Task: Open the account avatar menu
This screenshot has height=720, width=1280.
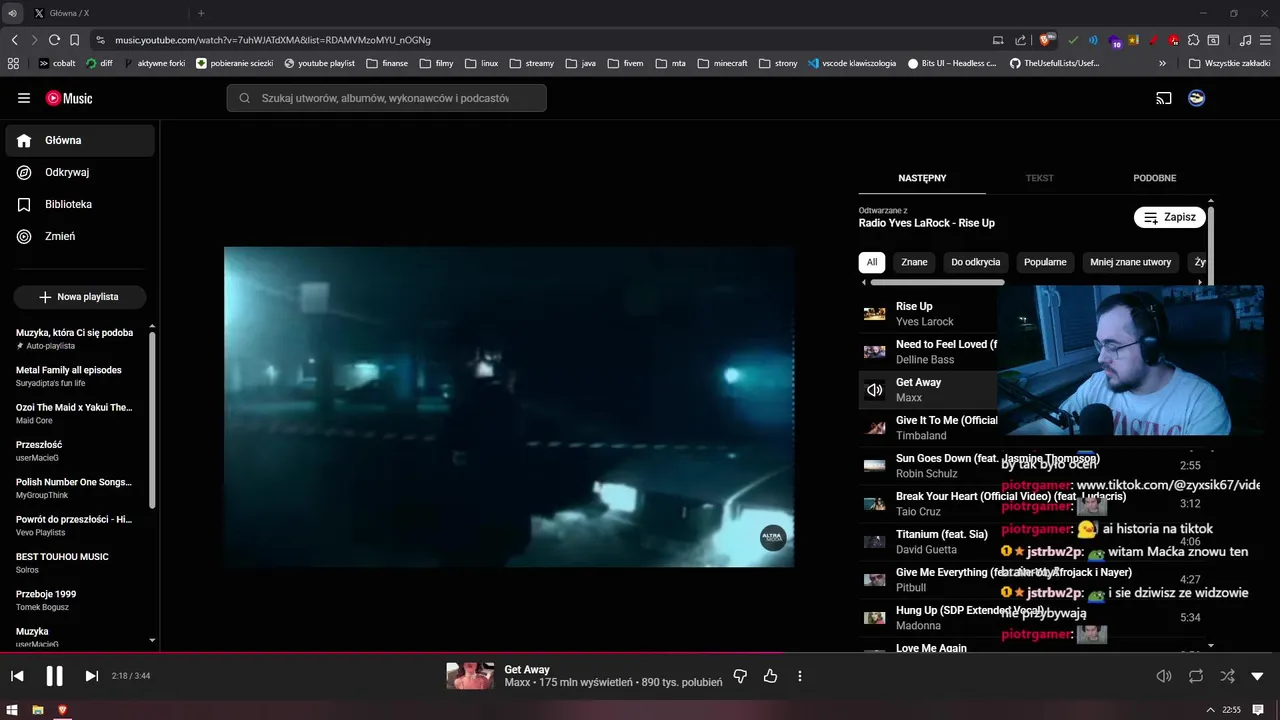Action: tap(1196, 98)
